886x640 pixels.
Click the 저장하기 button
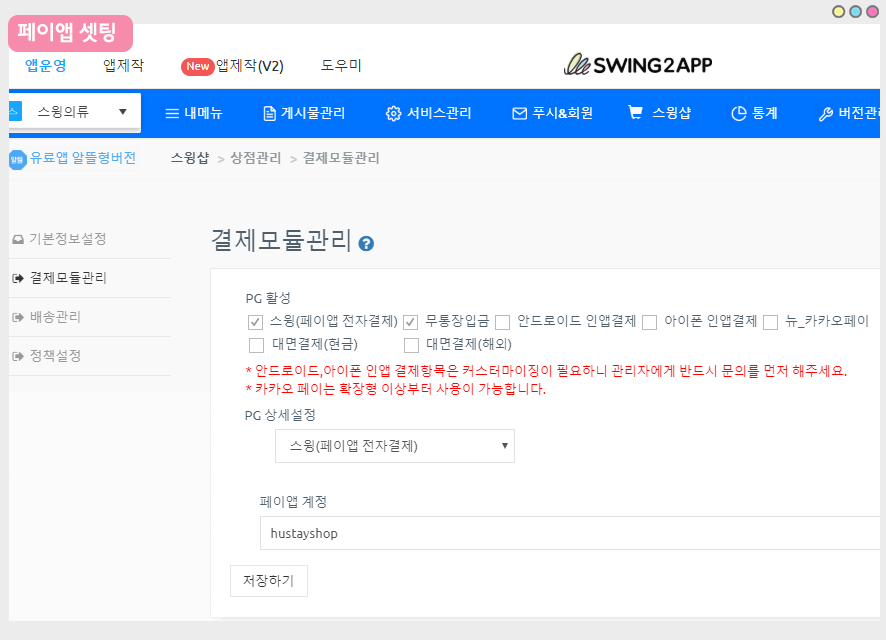coord(268,581)
